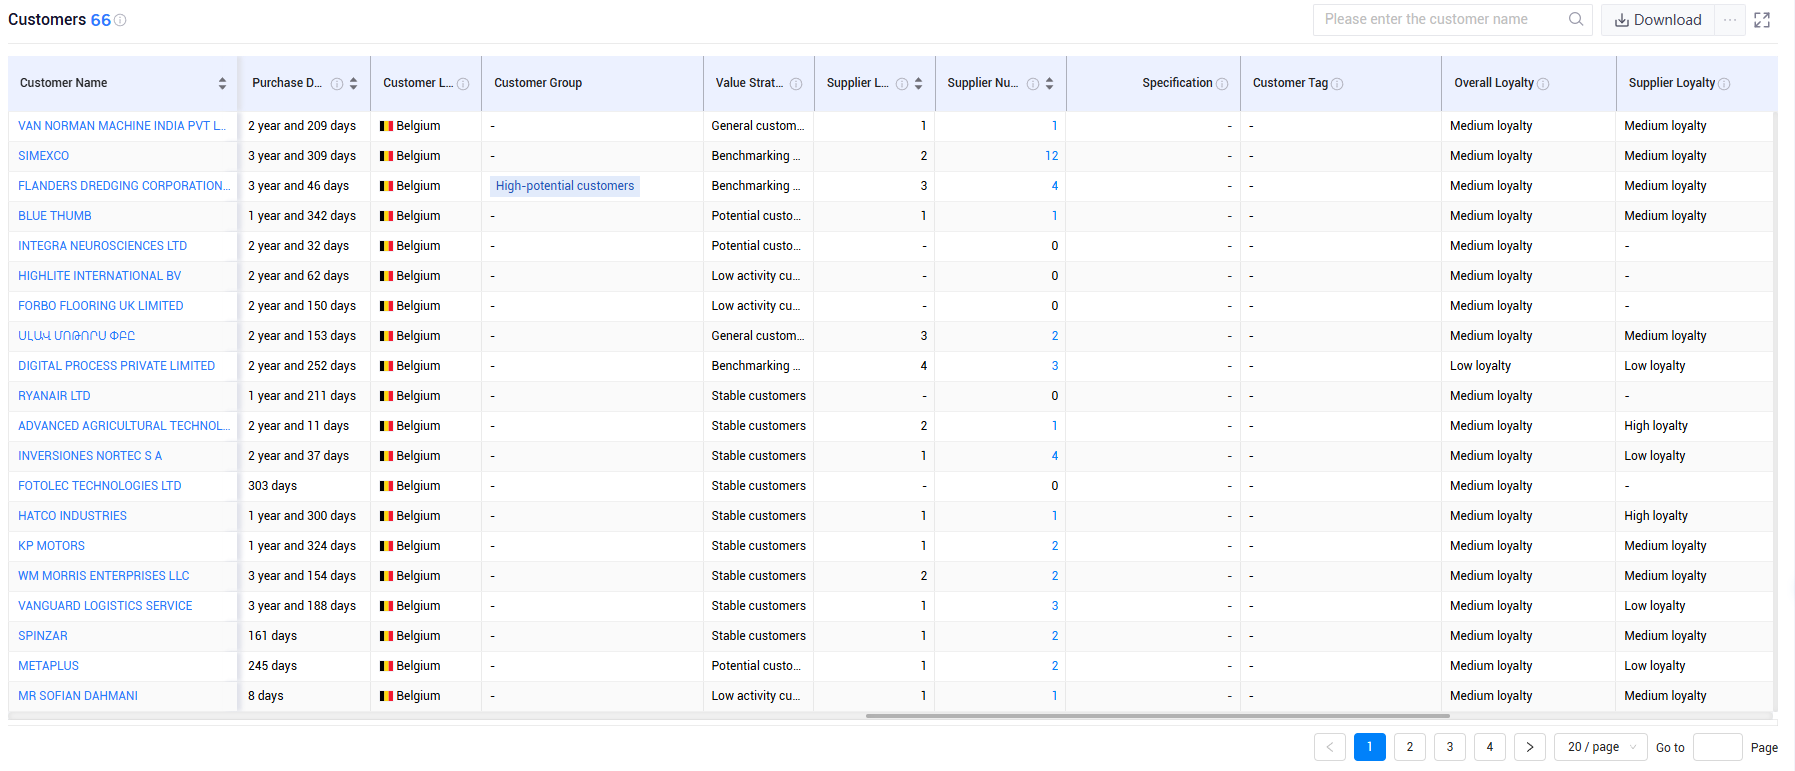Viewport: 1795px width, 771px height.
Task: Go to page 4
Action: (1490, 747)
